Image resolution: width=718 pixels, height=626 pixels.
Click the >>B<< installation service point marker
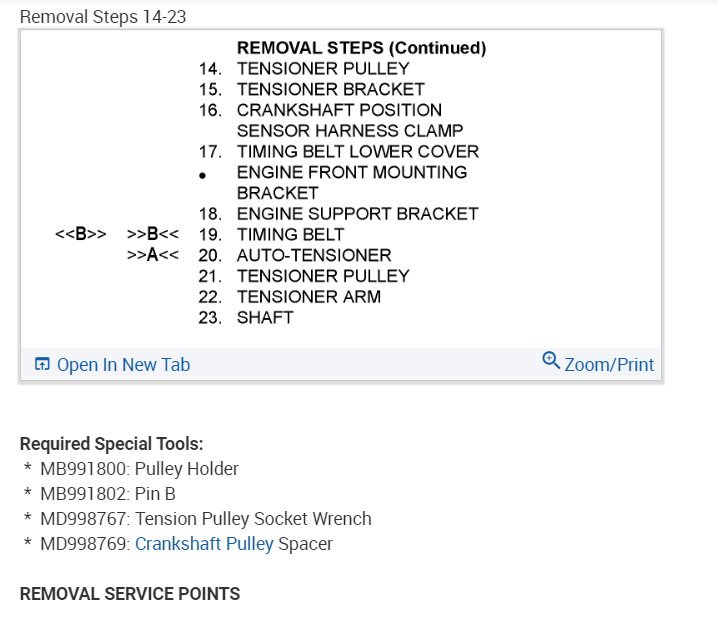coord(153,234)
